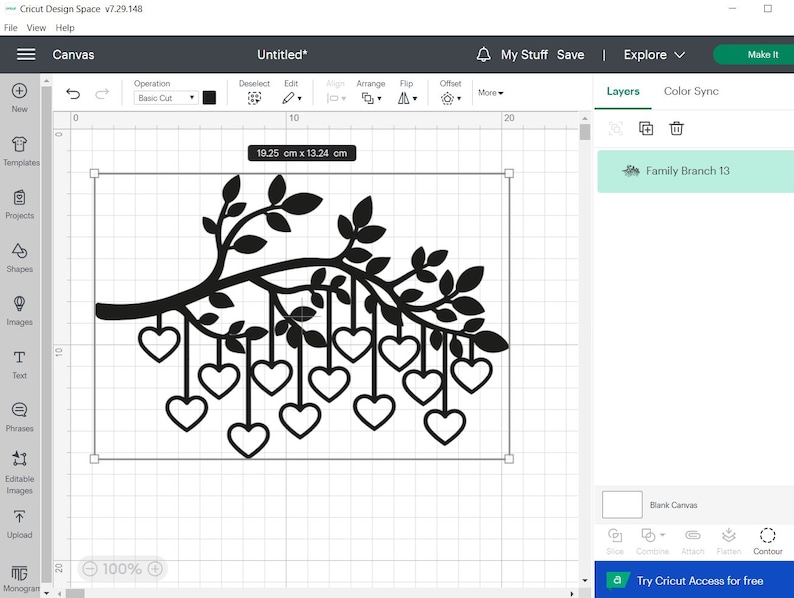Click the Contour tool

[x=767, y=541]
